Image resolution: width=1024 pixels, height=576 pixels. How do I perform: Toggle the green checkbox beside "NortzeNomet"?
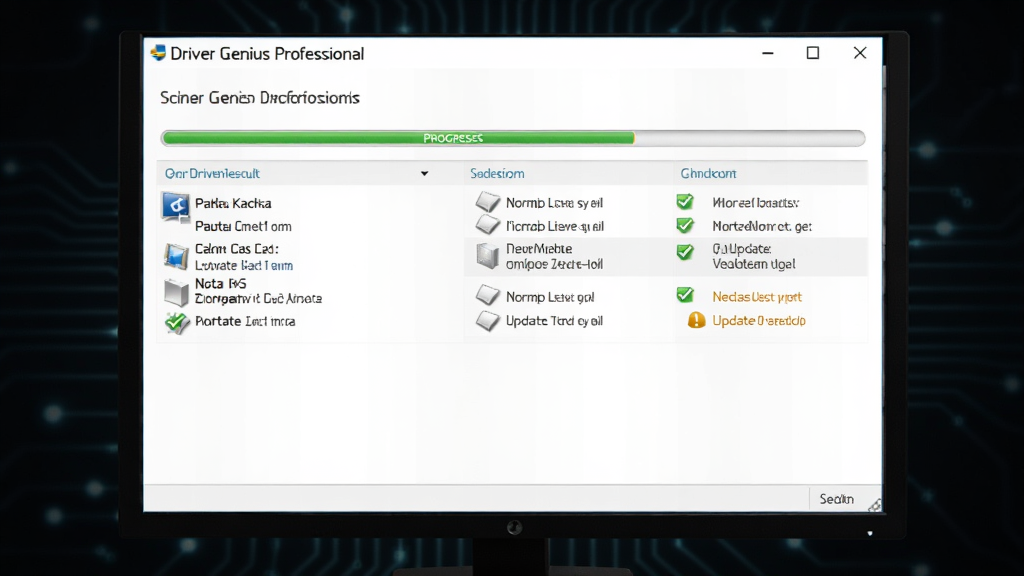point(685,226)
